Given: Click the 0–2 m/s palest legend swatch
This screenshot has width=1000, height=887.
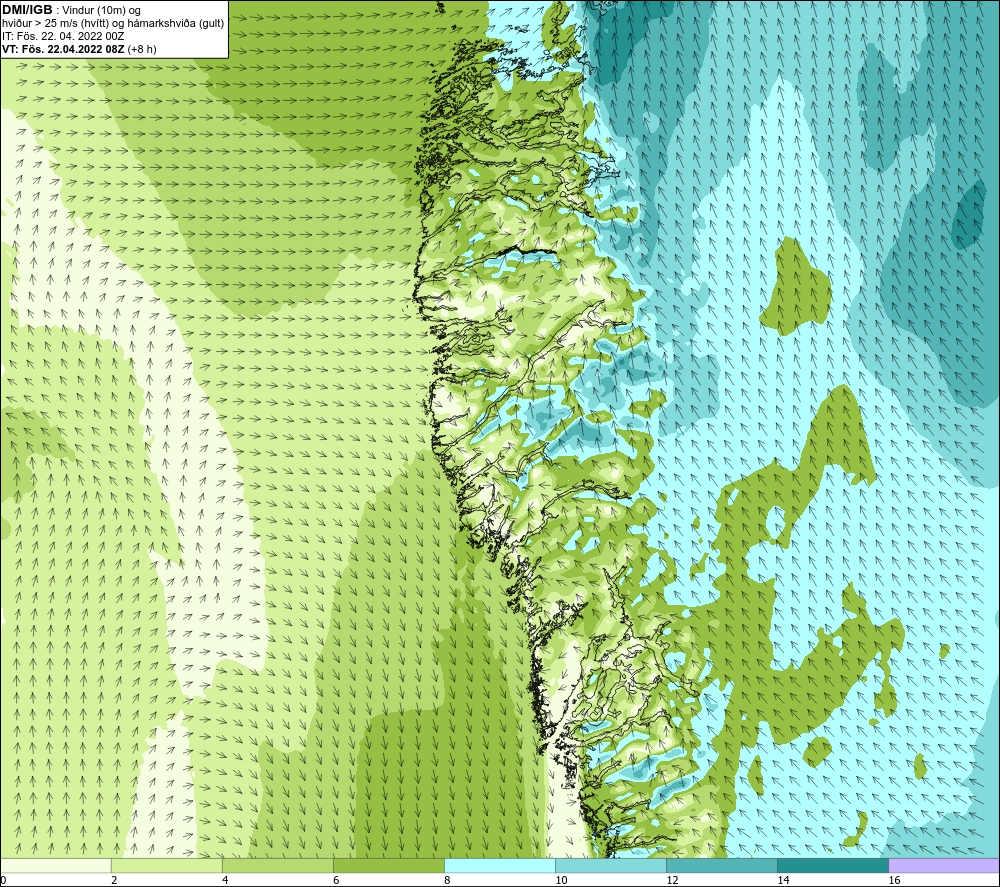Looking at the screenshot, I should 56,865.
